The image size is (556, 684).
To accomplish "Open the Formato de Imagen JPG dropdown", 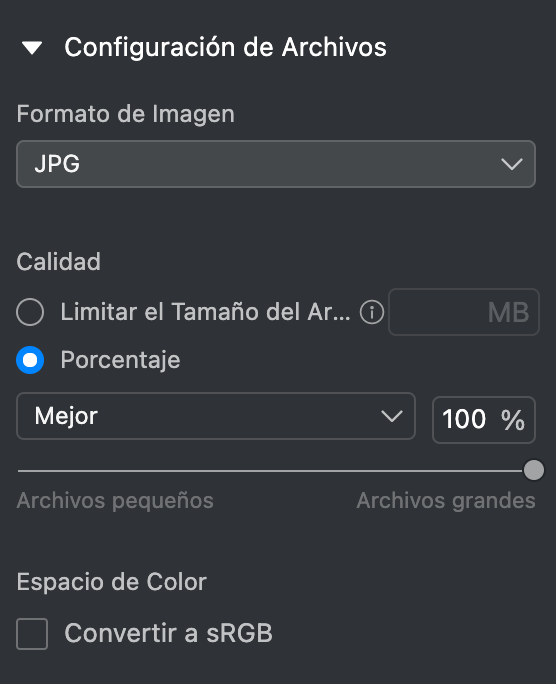I will click(x=276, y=164).
